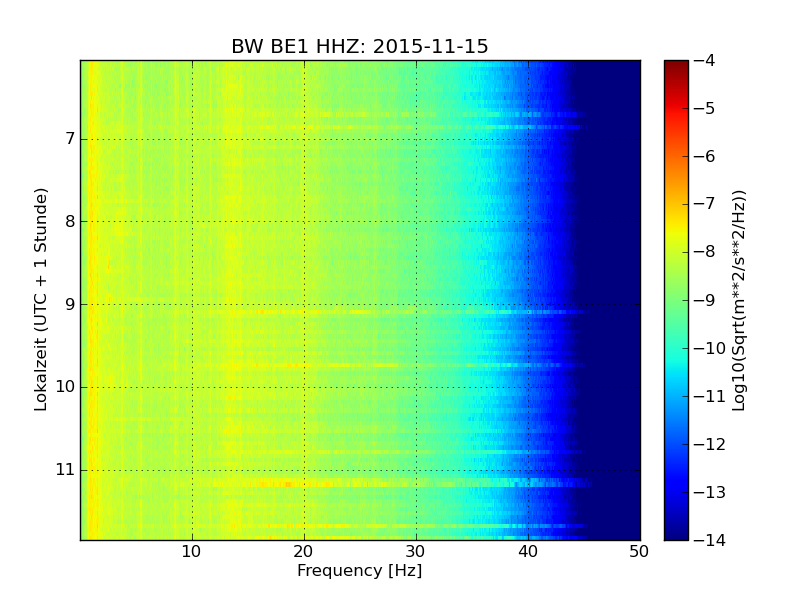This screenshot has height=600, width=800.
Task: Click the colorbar tick label '−9'
Action: pyautogui.click(x=704, y=300)
